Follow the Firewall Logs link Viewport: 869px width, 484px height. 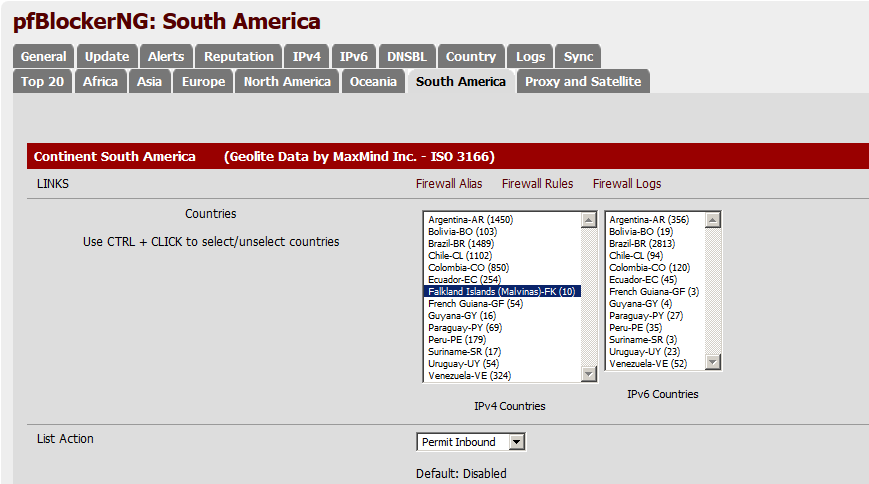pyautogui.click(x=627, y=184)
